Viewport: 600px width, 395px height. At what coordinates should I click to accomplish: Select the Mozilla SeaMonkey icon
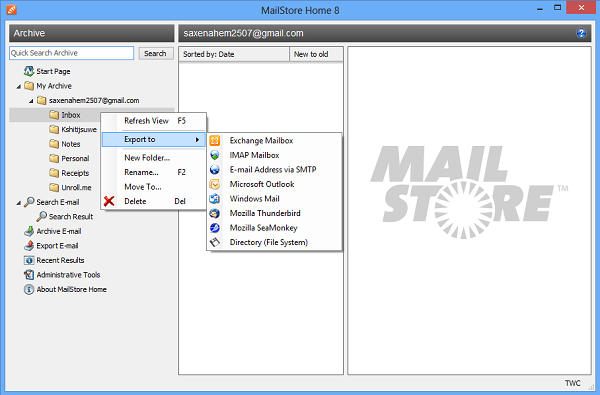click(x=215, y=228)
